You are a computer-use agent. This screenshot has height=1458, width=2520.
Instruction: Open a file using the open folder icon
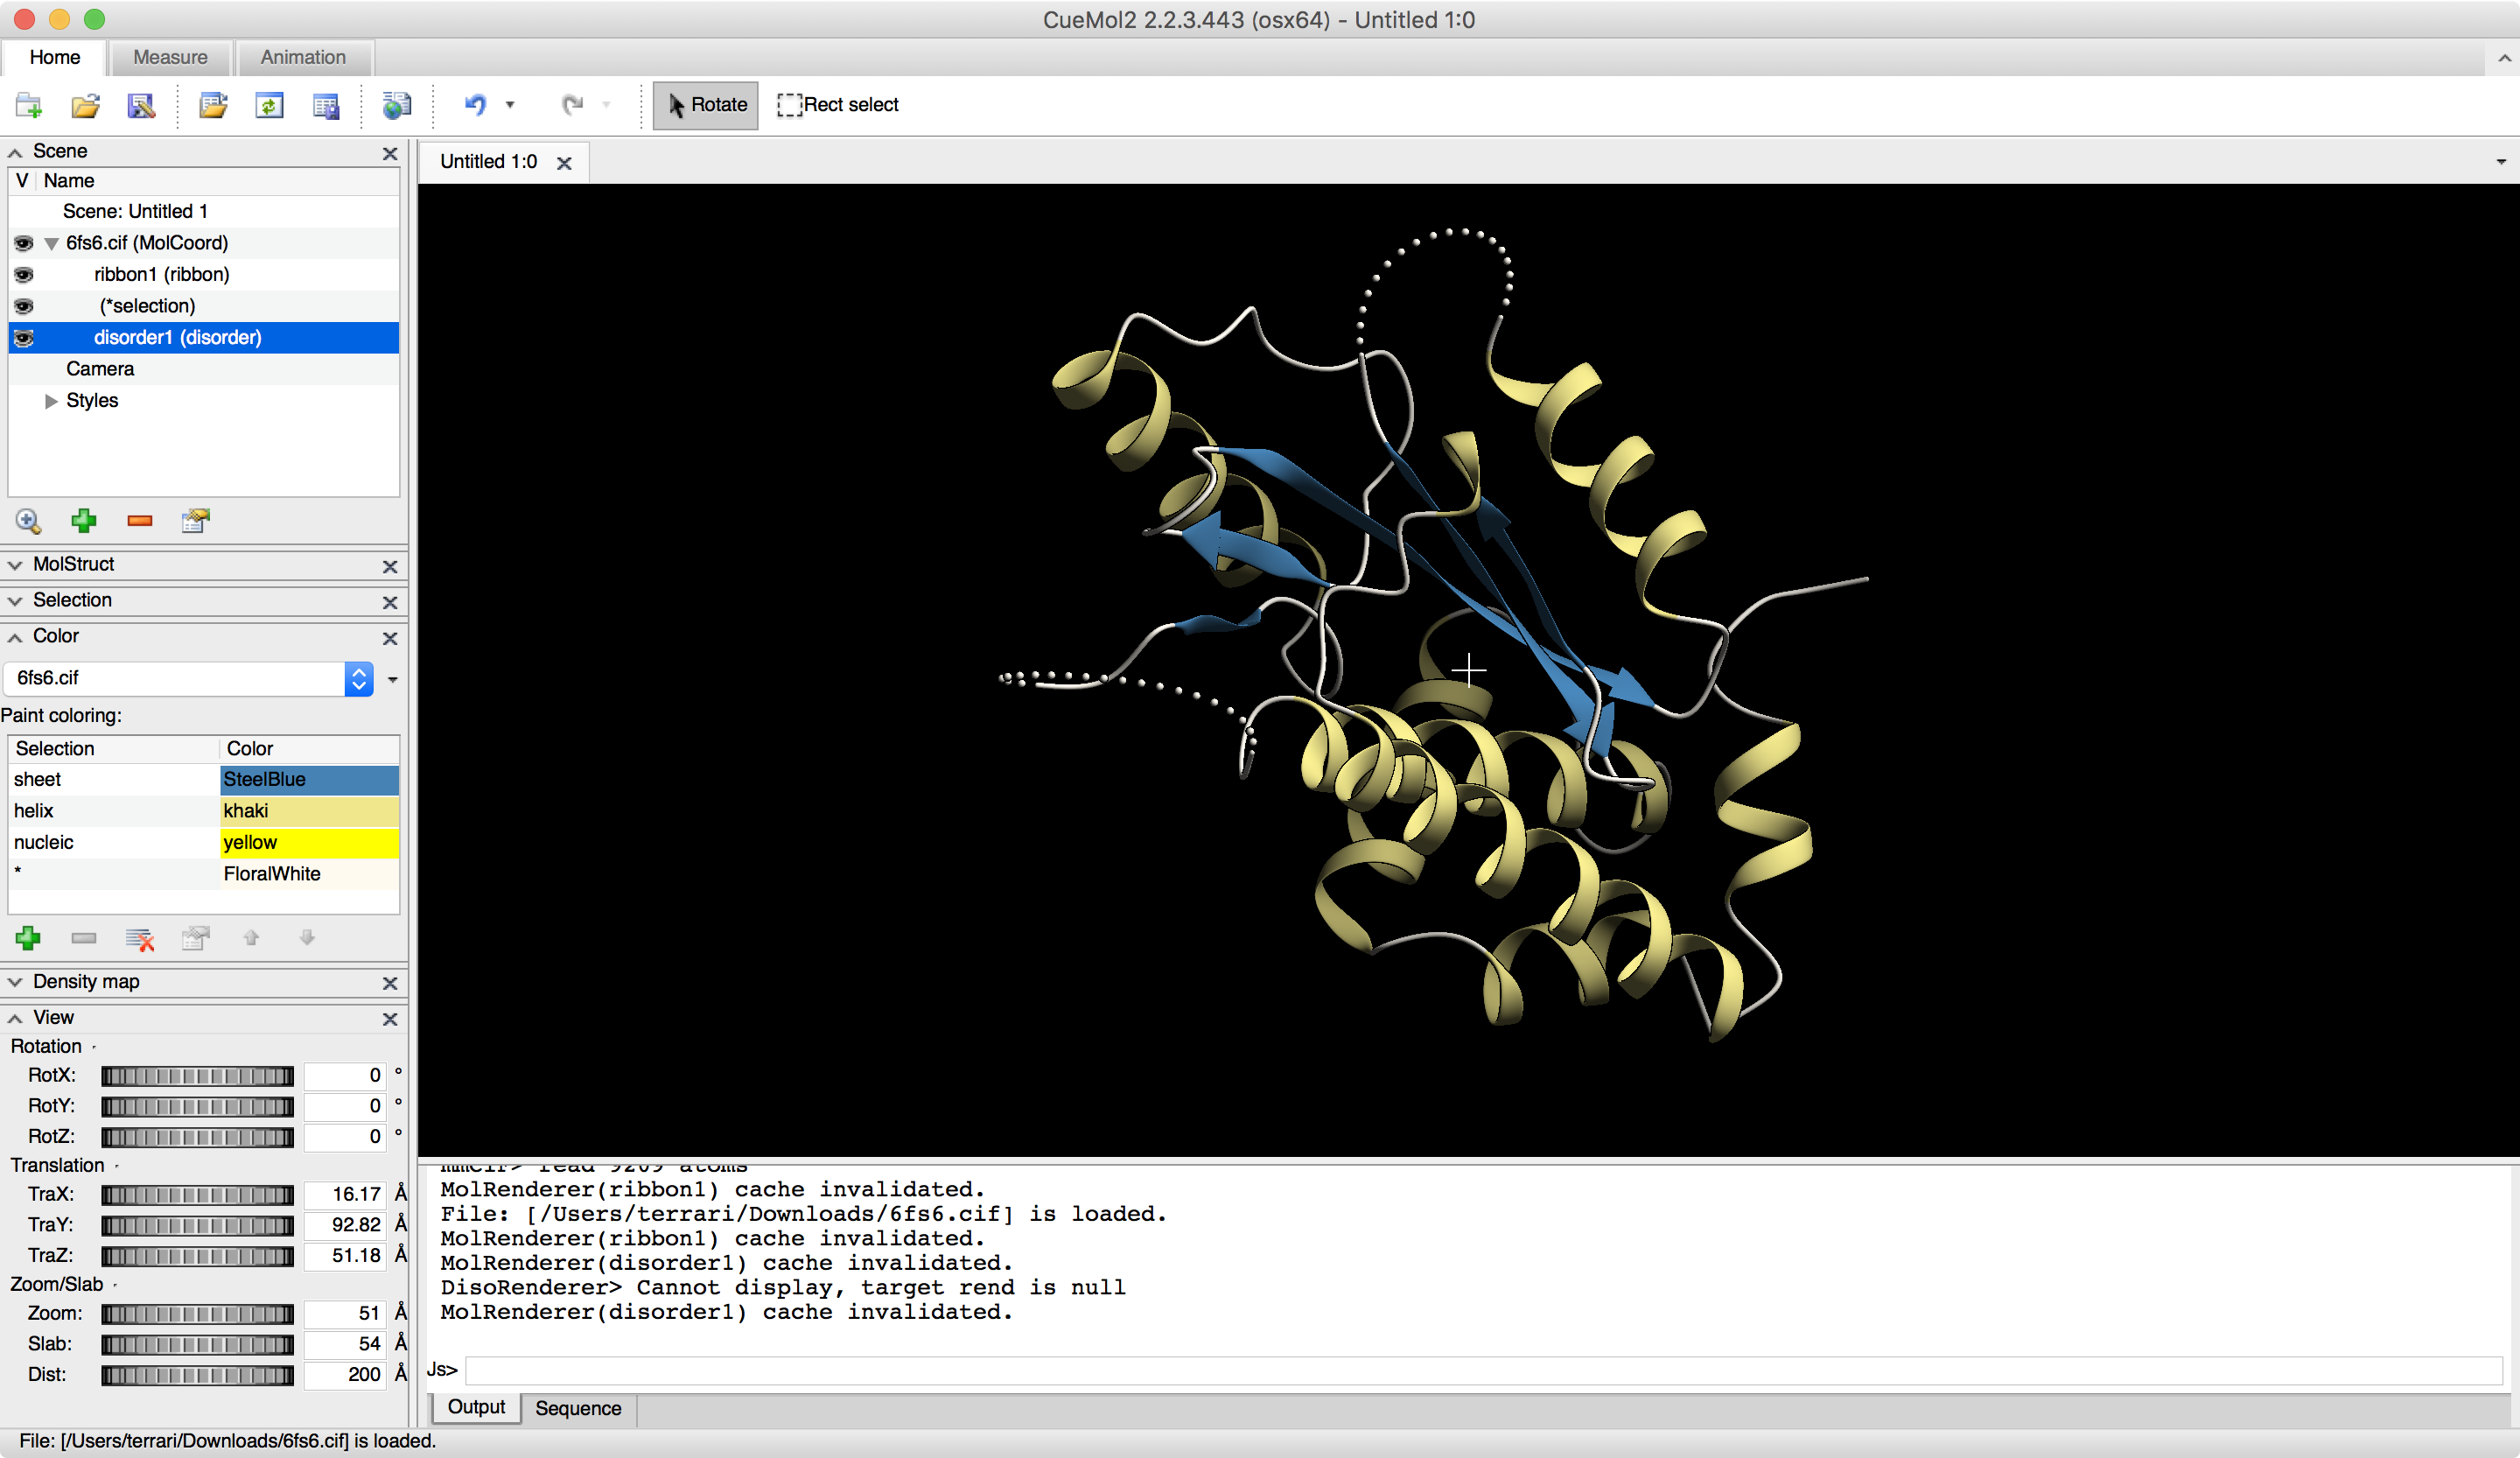pyautogui.click(x=85, y=105)
